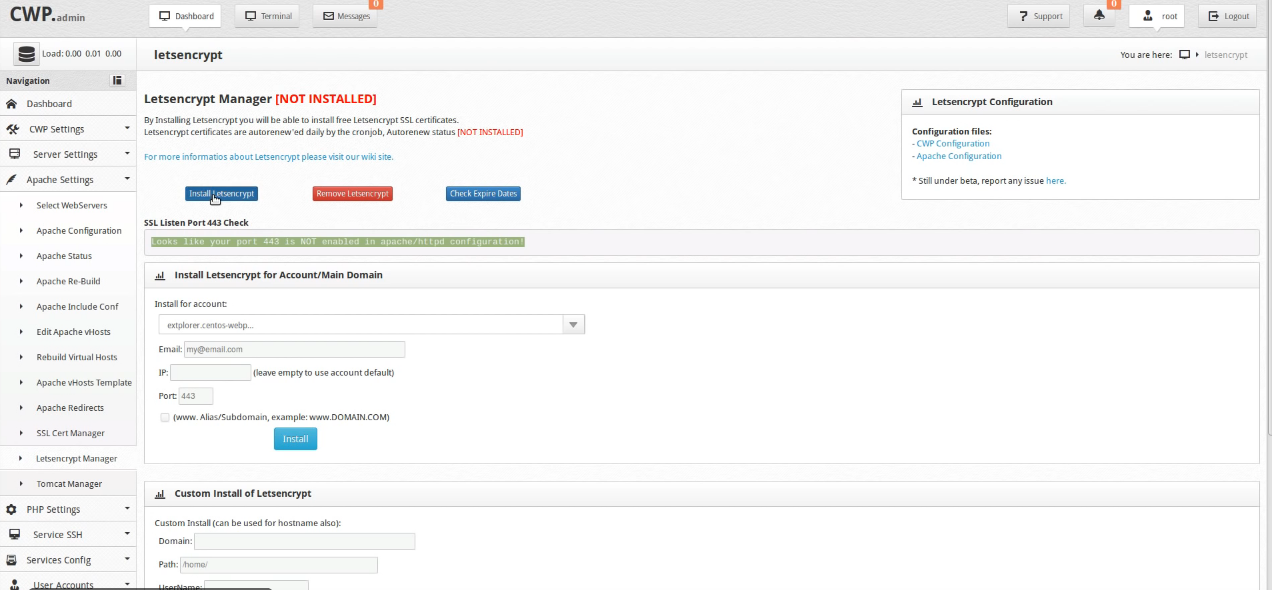1272x590 pixels.
Task: Enable the www Alias/Subdomain checkbox
Action: 165,417
